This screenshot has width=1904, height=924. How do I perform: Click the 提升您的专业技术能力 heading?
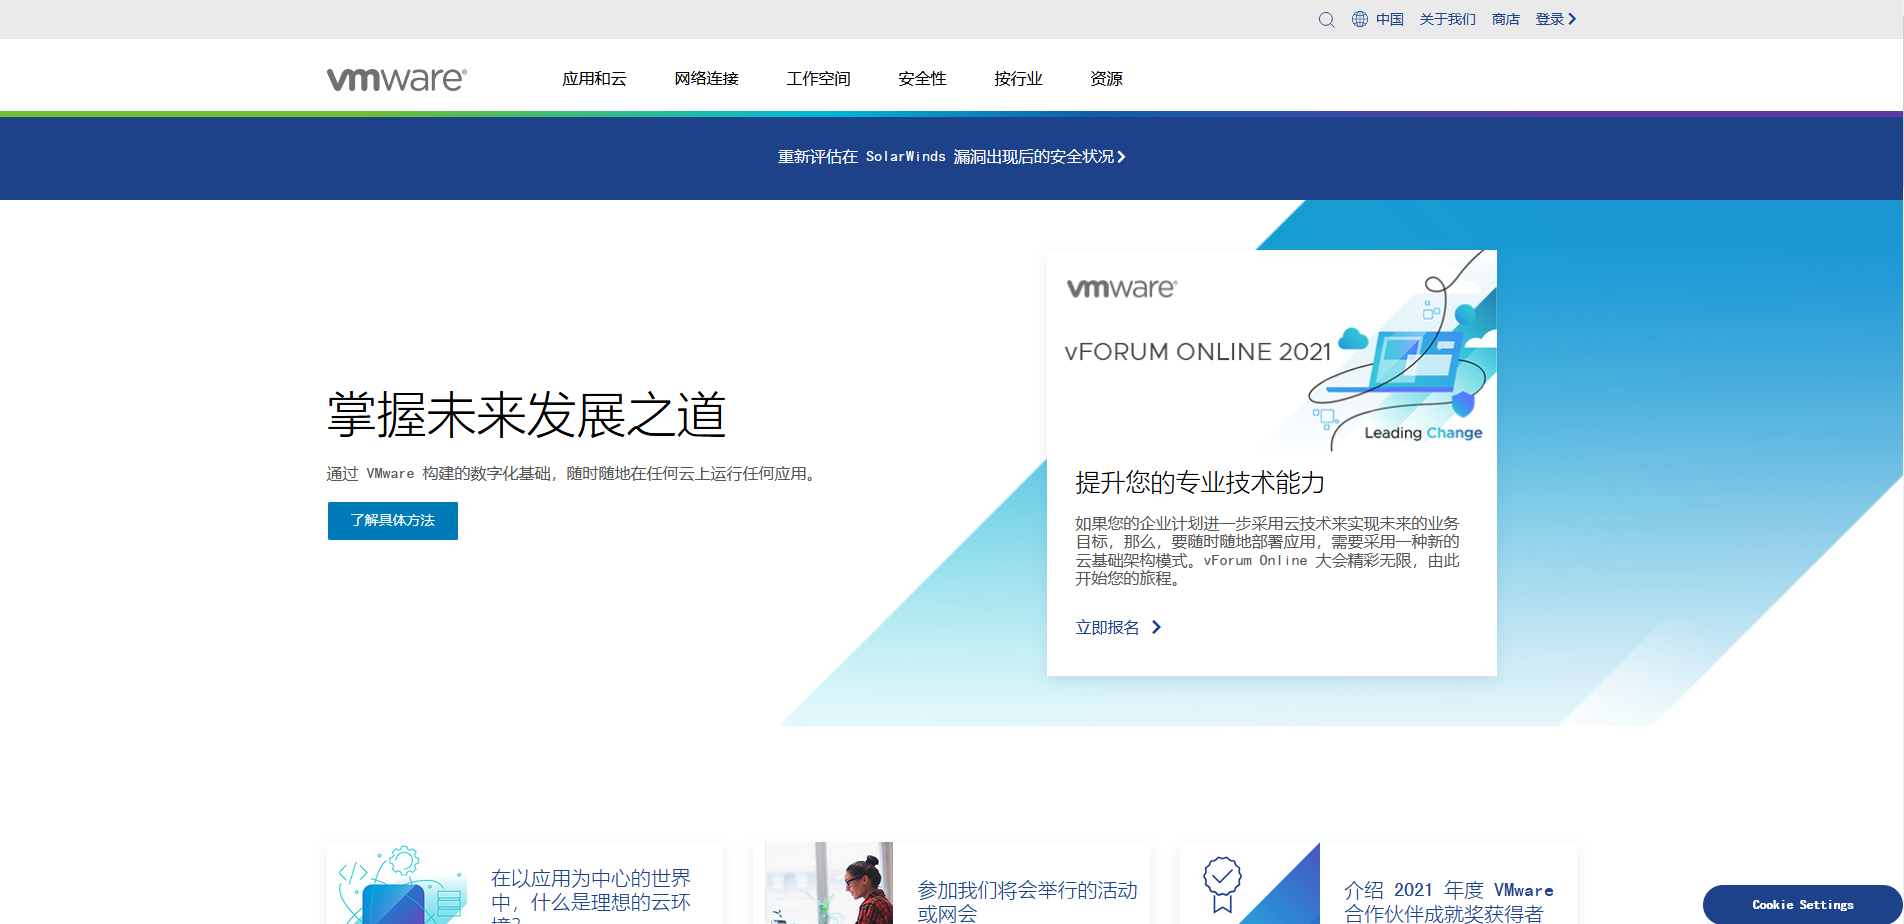point(1200,483)
